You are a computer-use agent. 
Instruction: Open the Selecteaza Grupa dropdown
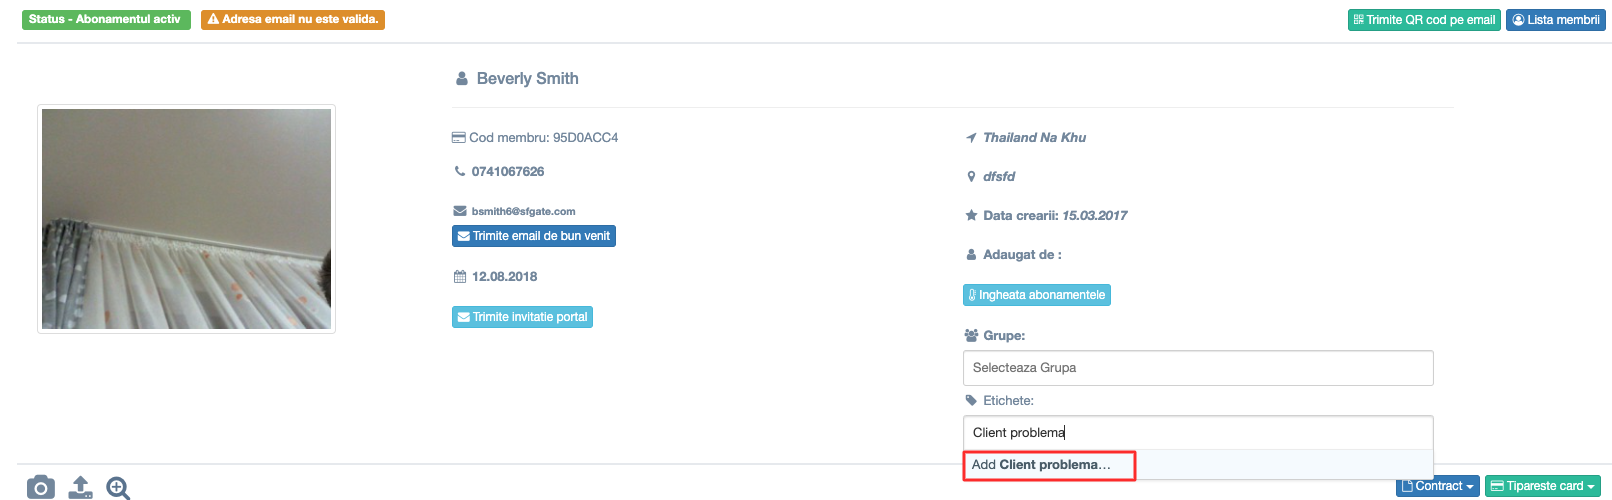coord(1198,368)
